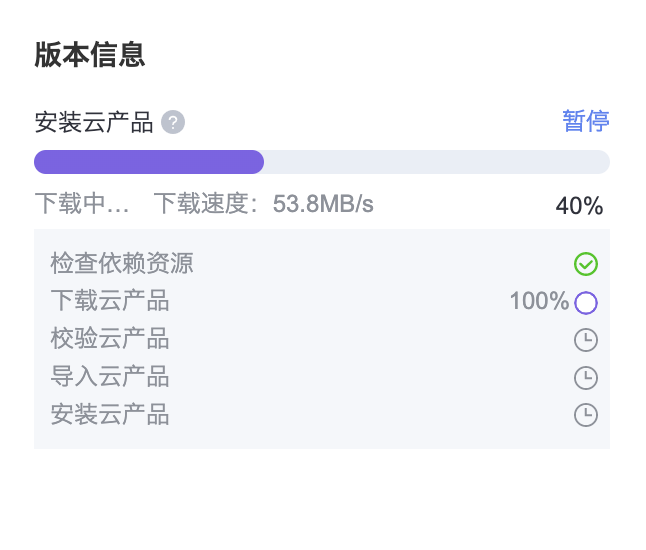Select the 检查依赖资源 step label
The image size is (646, 550).
(122, 264)
